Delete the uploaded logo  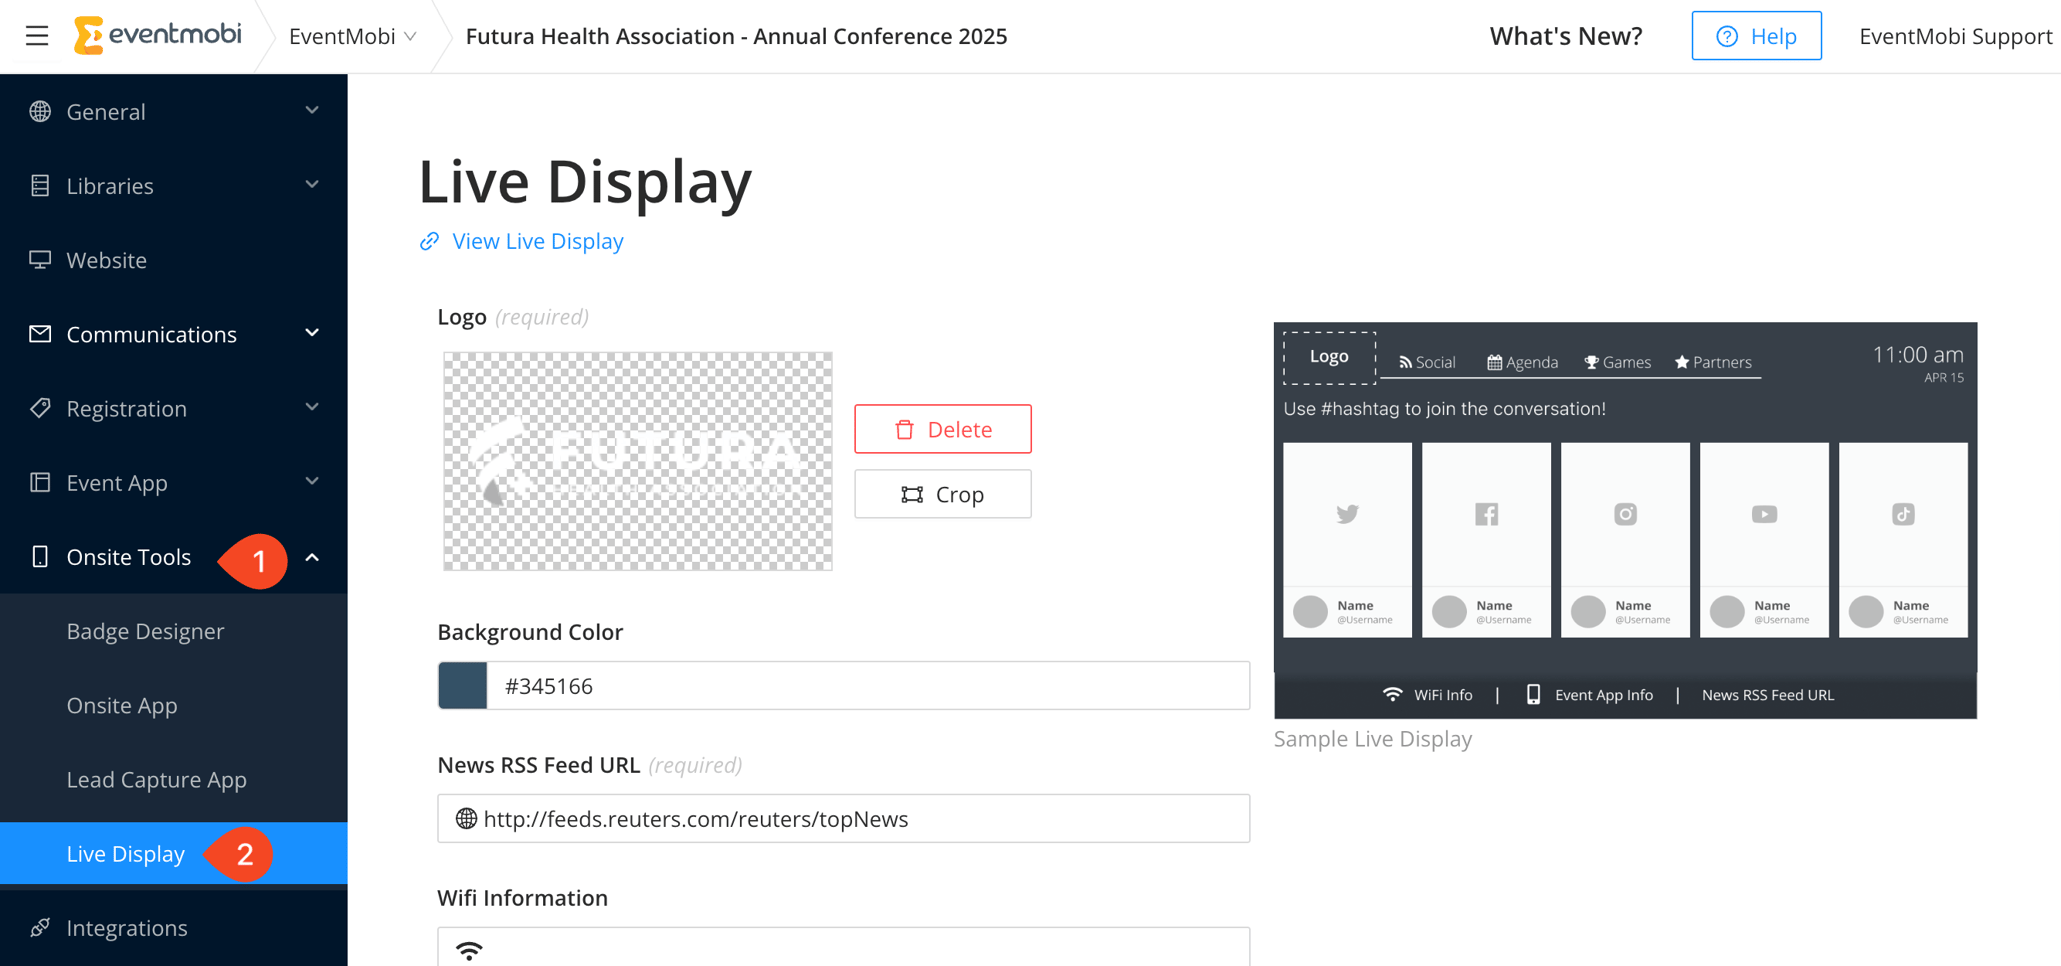(943, 429)
